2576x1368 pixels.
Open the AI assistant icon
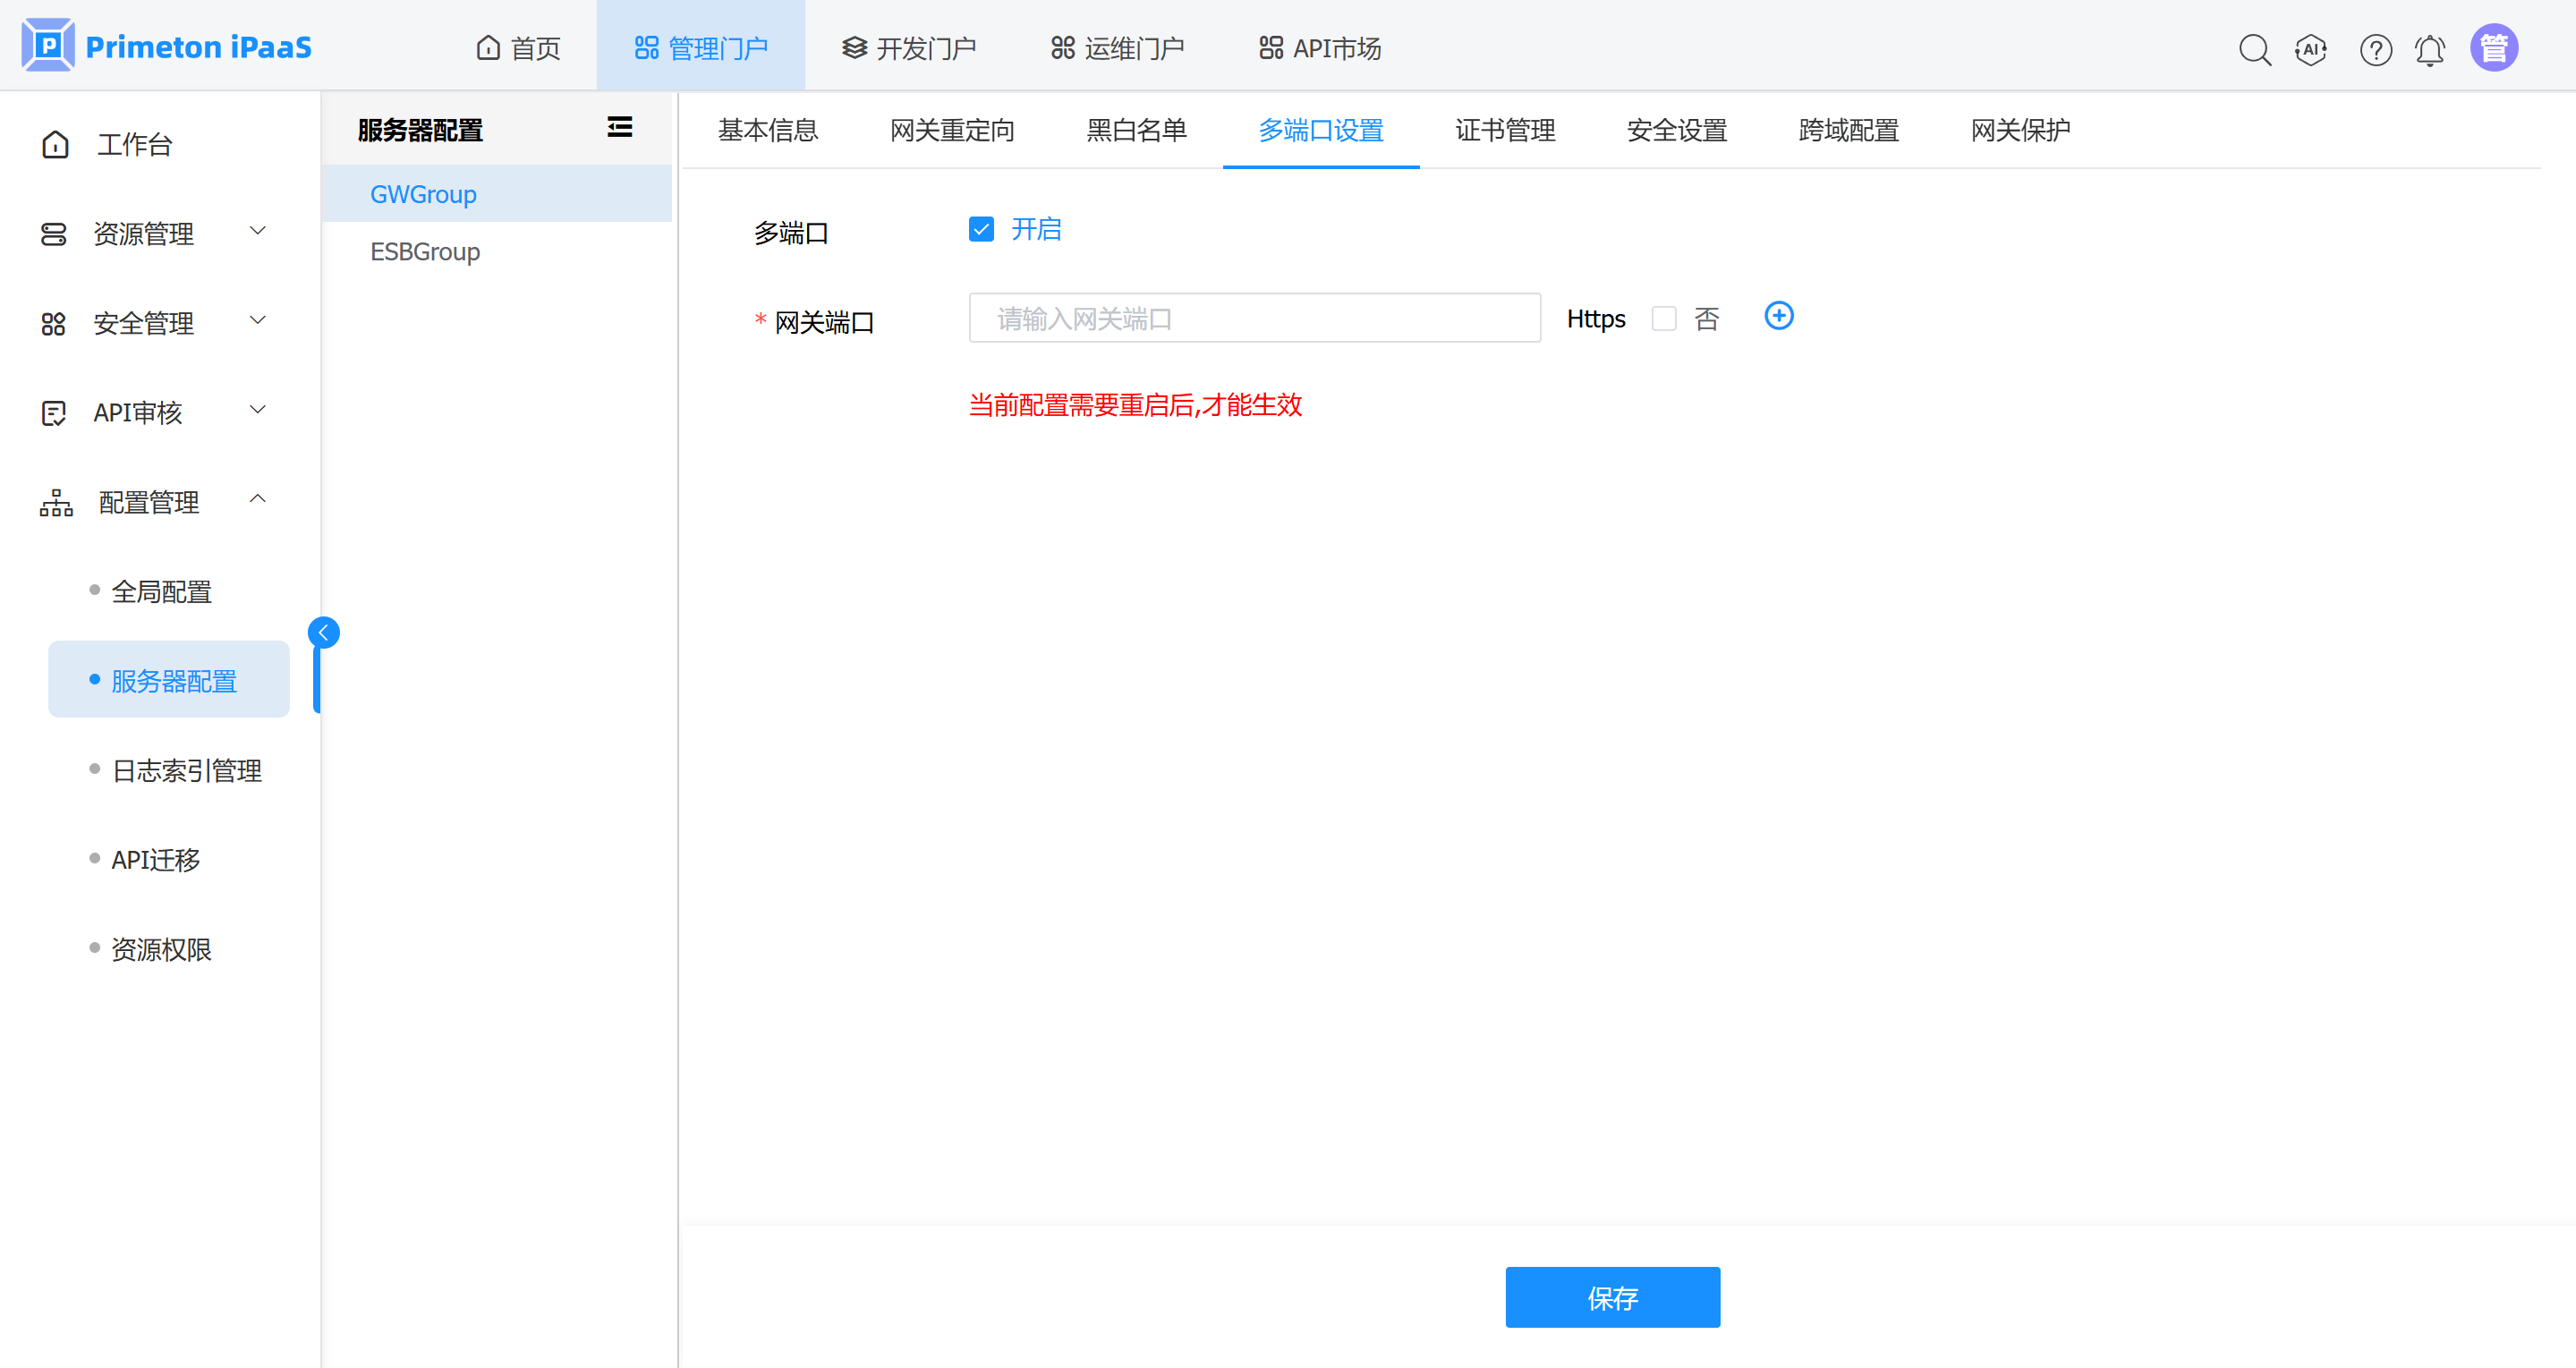[2311, 49]
